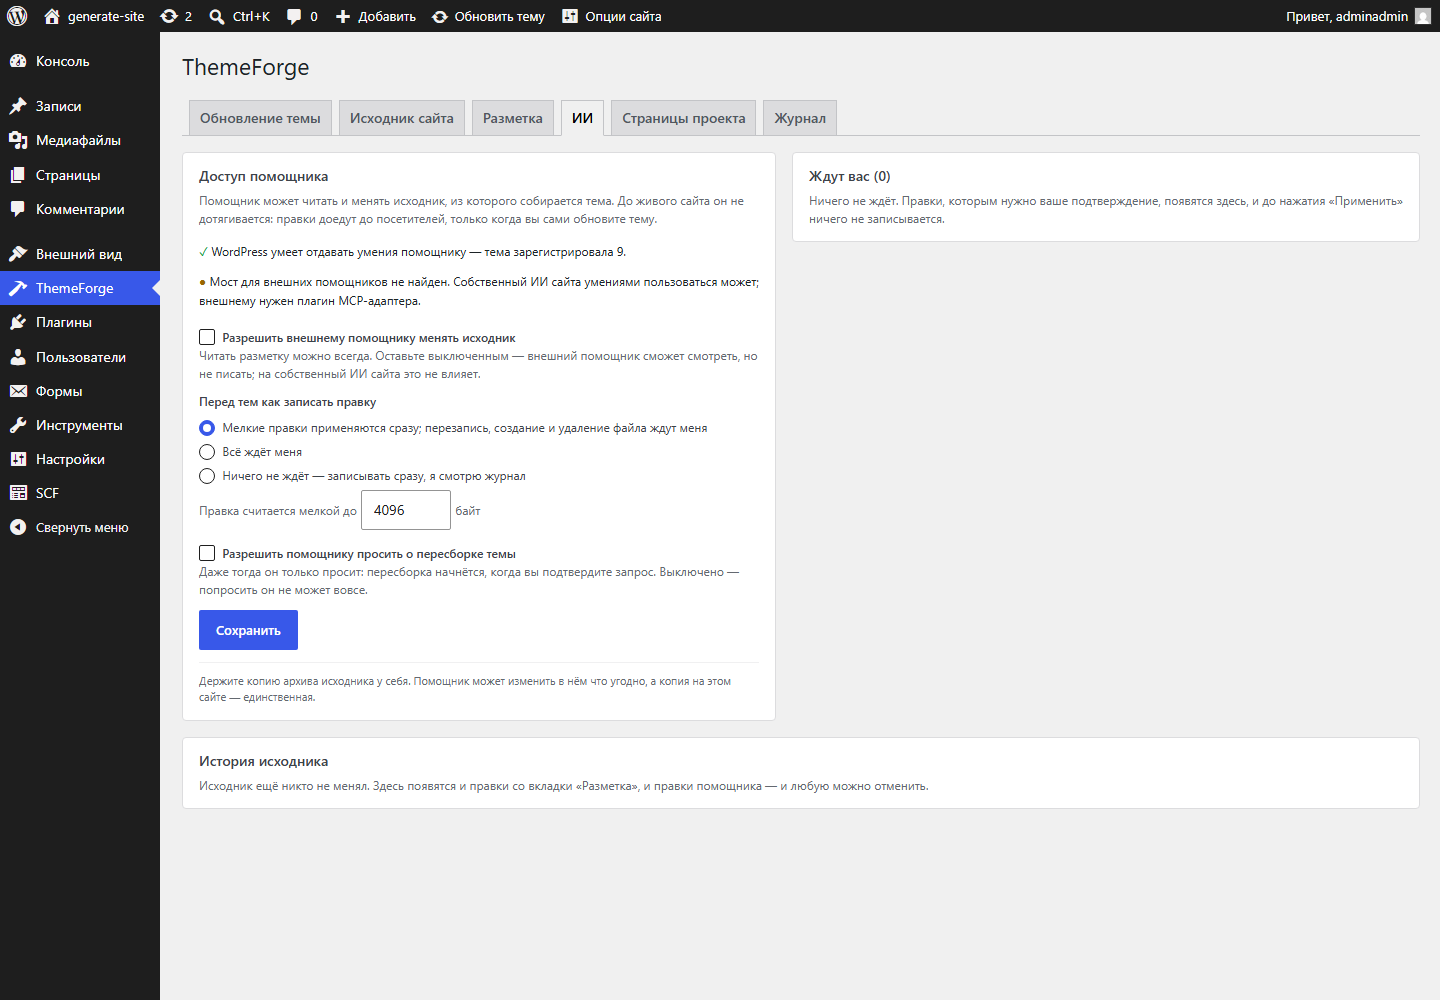Click the Обновить тему refresh icon

[x=439, y=16]
